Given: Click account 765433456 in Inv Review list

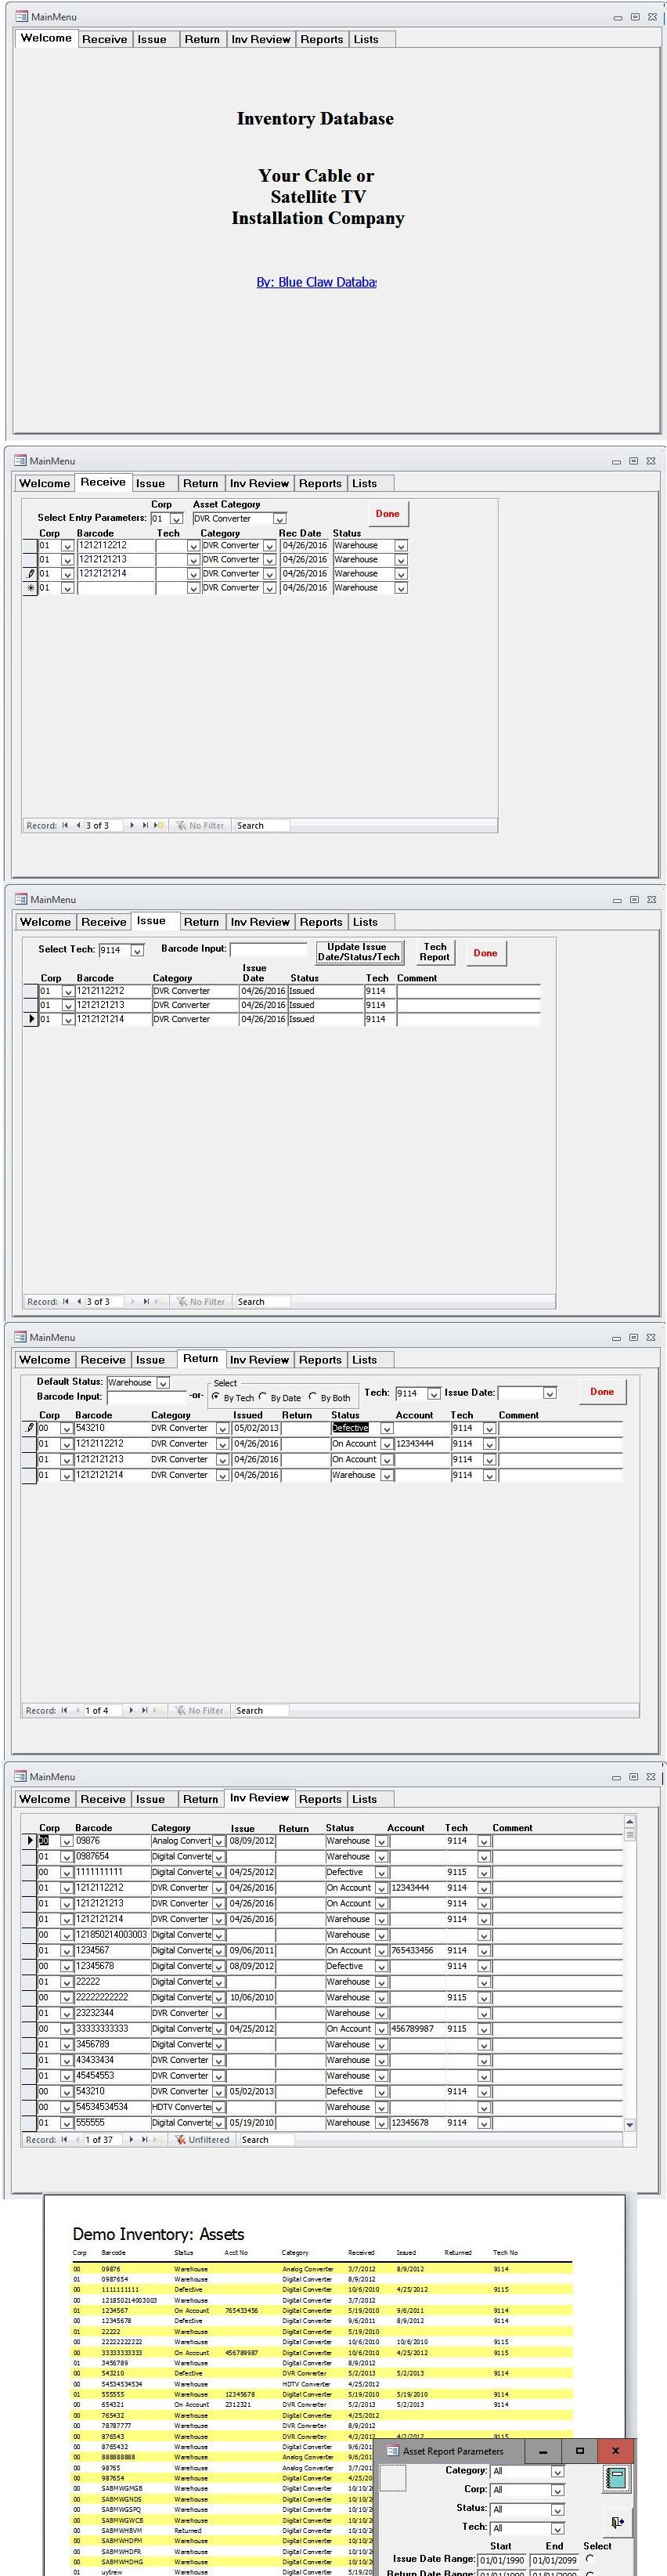Looking at the screenshot, I should coord(416,1950).
